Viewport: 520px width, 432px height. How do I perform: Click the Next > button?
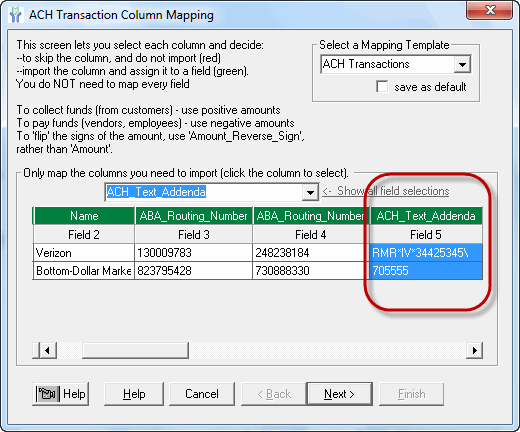[x=339, y=394]
